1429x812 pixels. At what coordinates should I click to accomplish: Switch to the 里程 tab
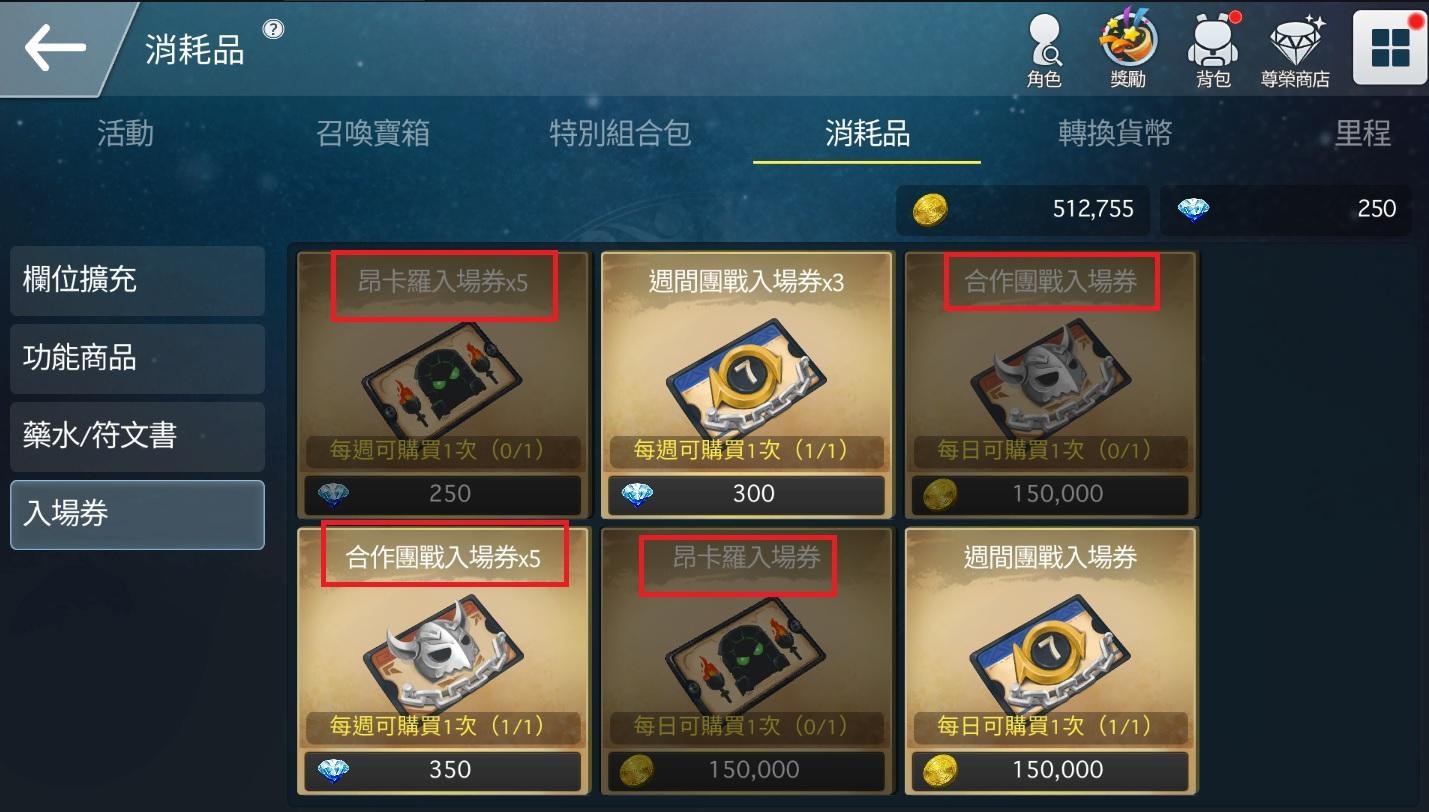1363,133
